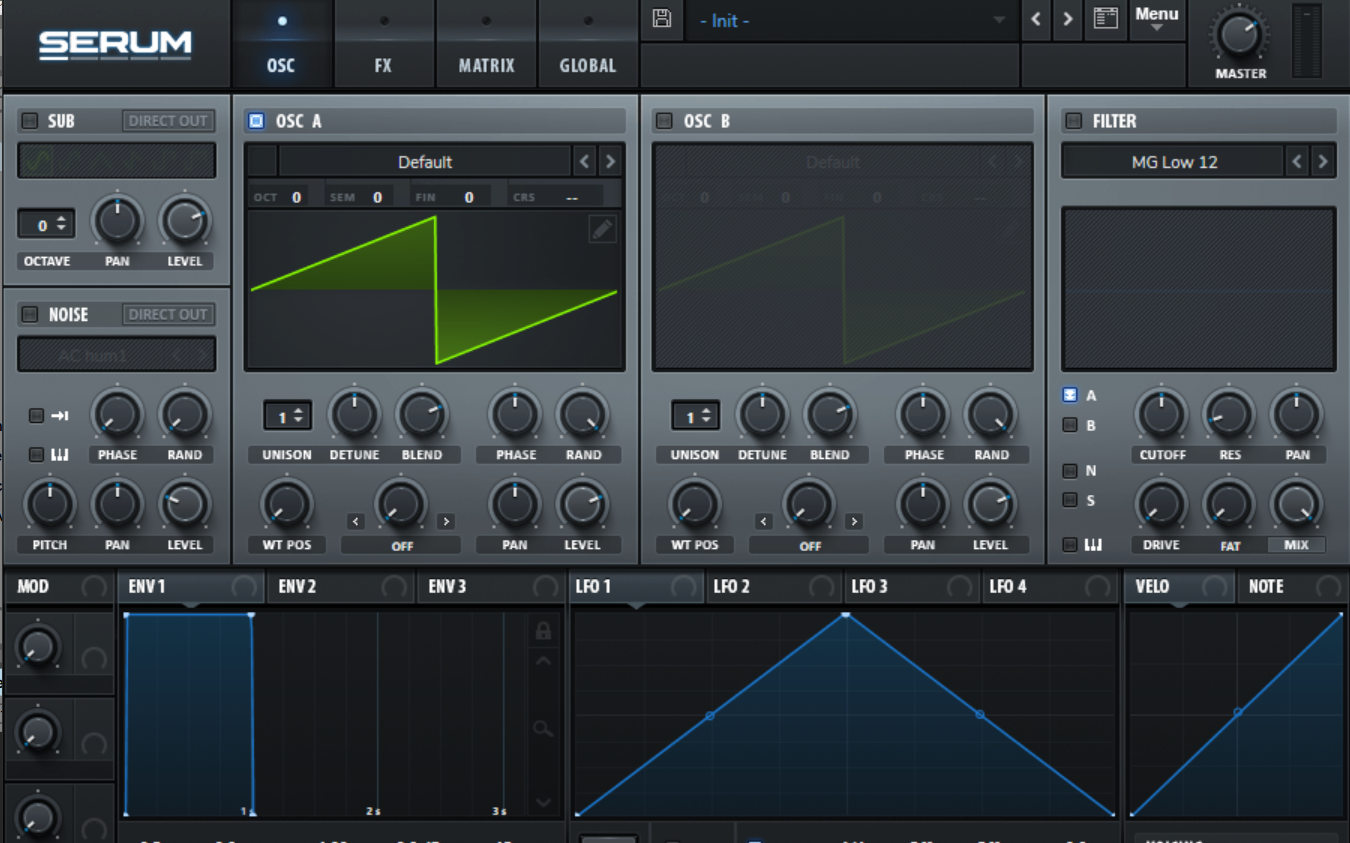Click the ENV 2 modulation source handle
Image resolution: width=1350 pixels, height=843 pixels.
[395, 587]
